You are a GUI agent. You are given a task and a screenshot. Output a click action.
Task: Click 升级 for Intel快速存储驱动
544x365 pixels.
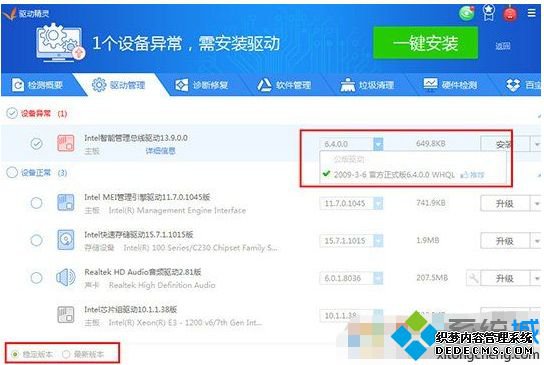pyautogui.click(x=505, y=241)
